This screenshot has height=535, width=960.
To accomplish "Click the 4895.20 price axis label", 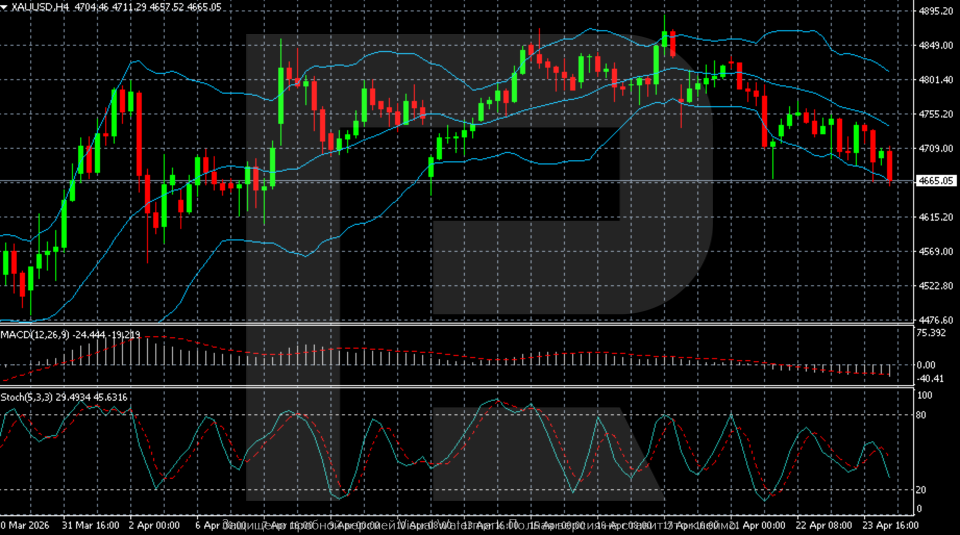I will (932, 11).
